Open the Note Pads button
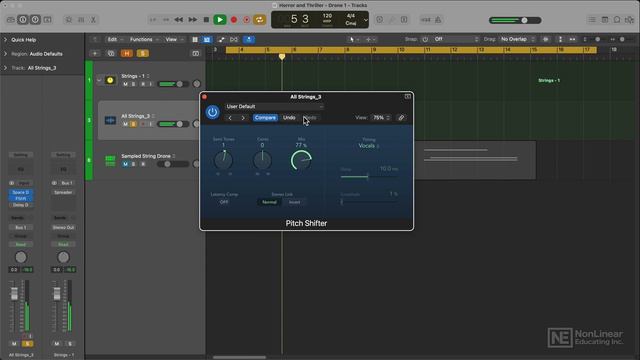 coord(604,20)
